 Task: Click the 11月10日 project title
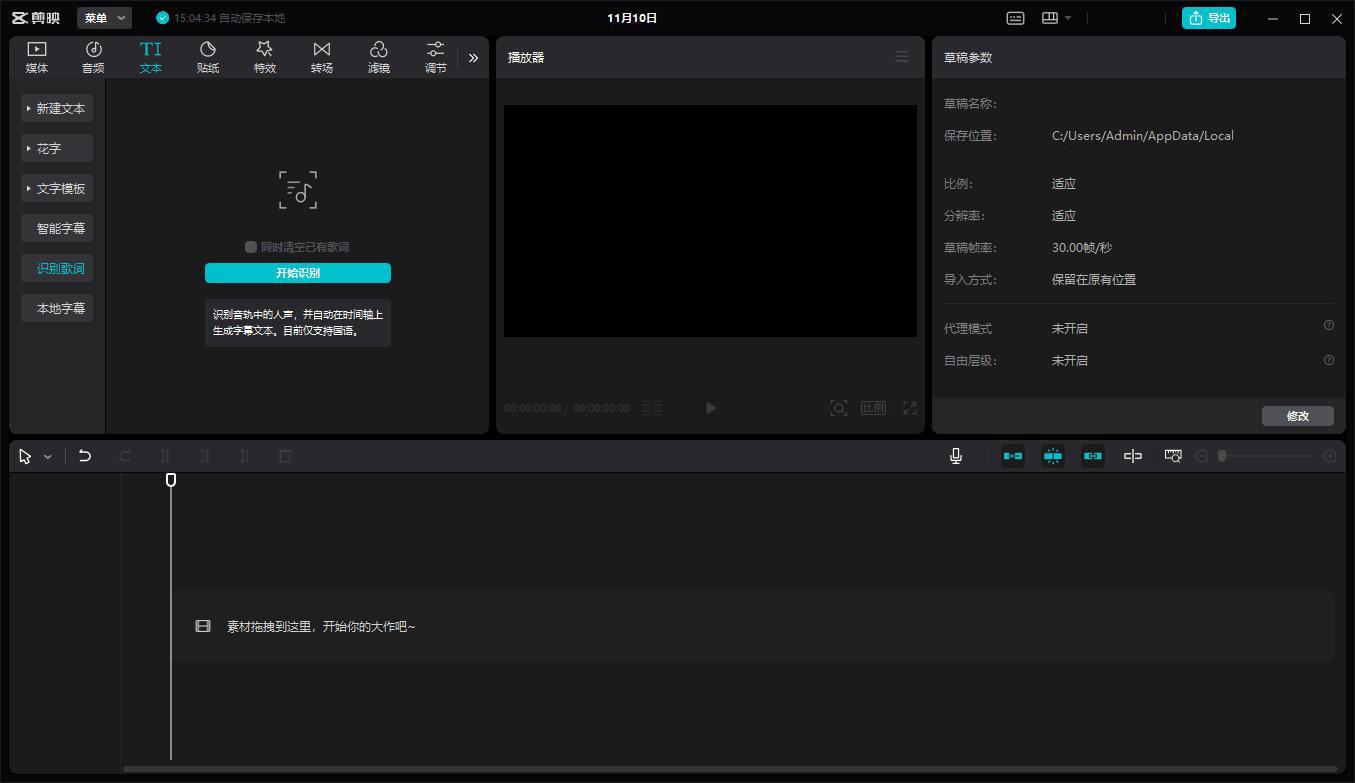click(632, 18)
